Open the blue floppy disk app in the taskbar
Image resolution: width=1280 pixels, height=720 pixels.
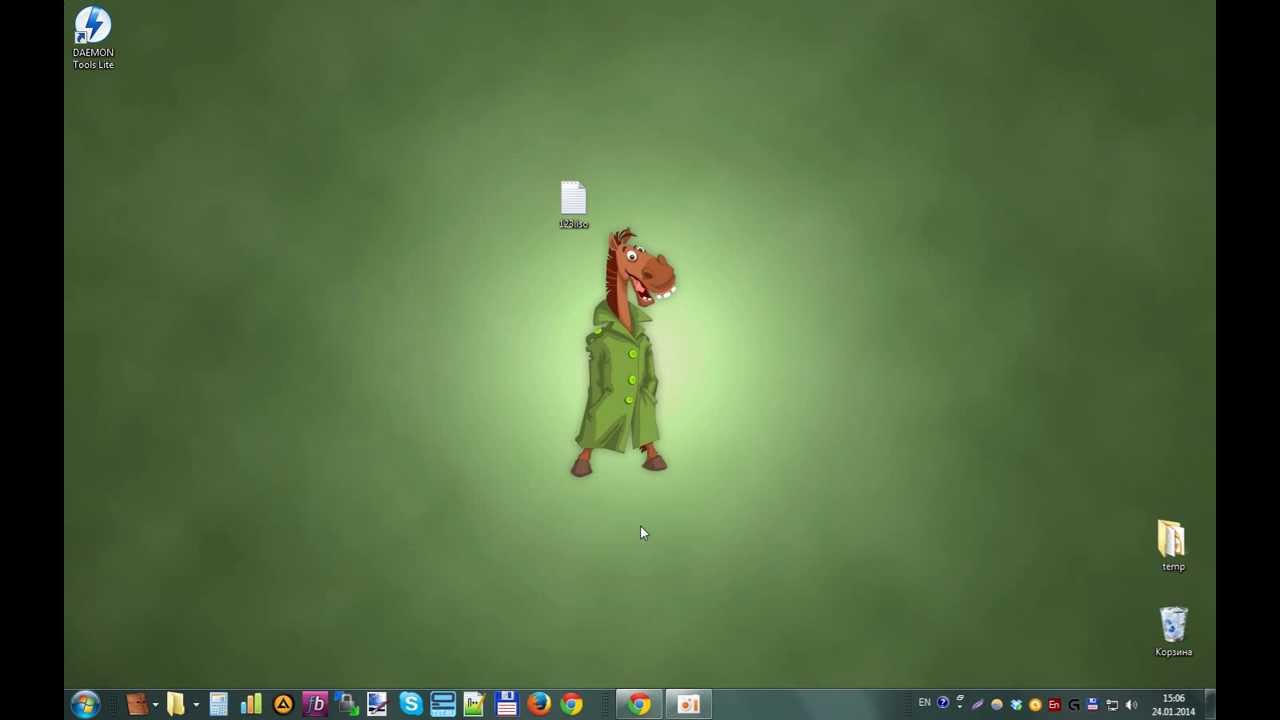(x=506, y=705)
